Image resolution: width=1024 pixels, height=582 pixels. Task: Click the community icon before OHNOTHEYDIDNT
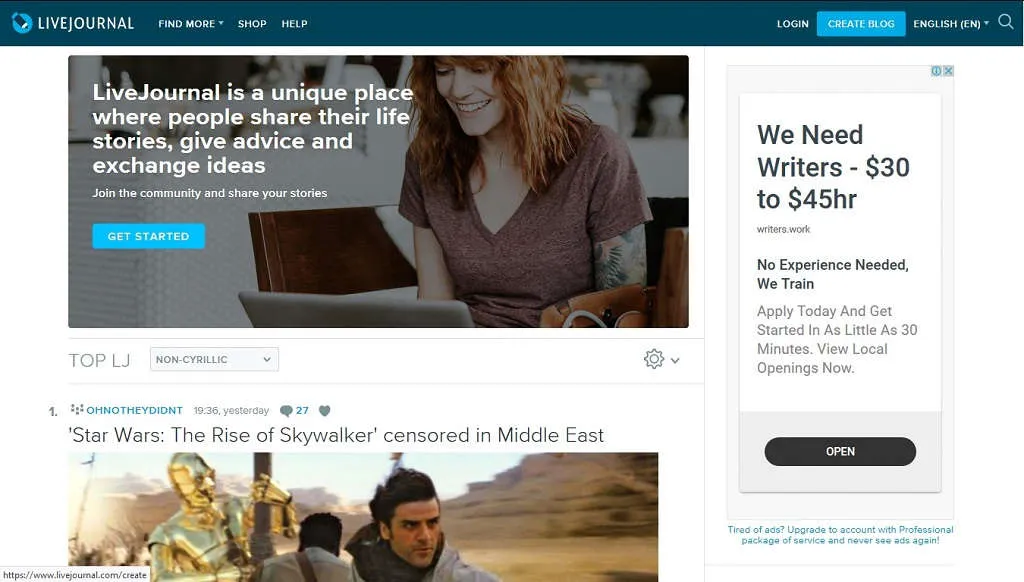point(77,410)
